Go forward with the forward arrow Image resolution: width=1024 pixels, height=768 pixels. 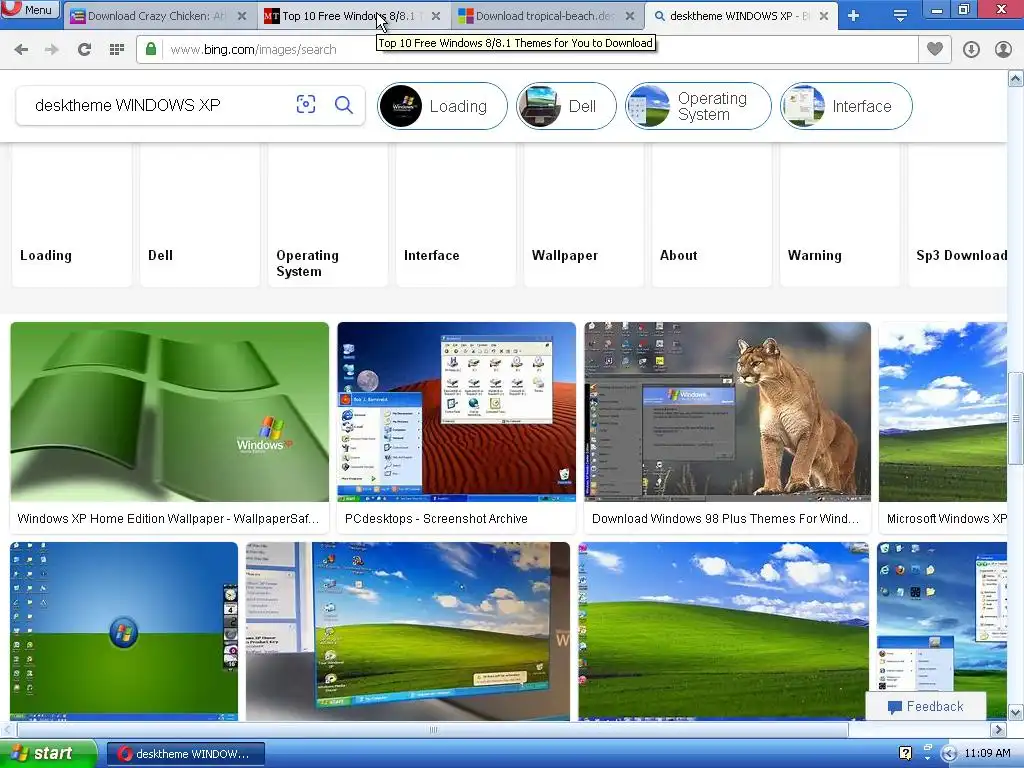tap(52, 49)
